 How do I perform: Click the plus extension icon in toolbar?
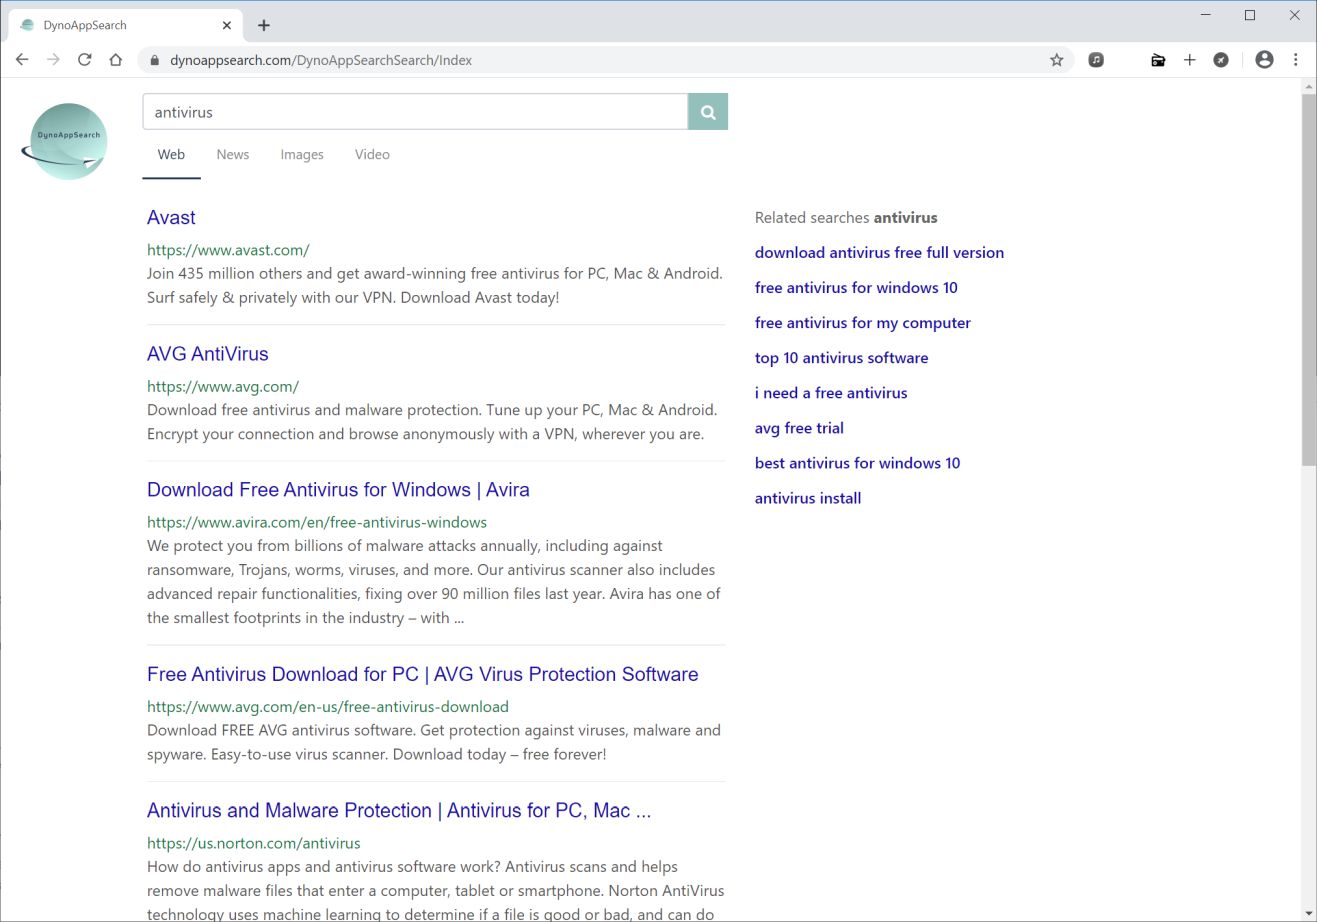click(1189, 60)
